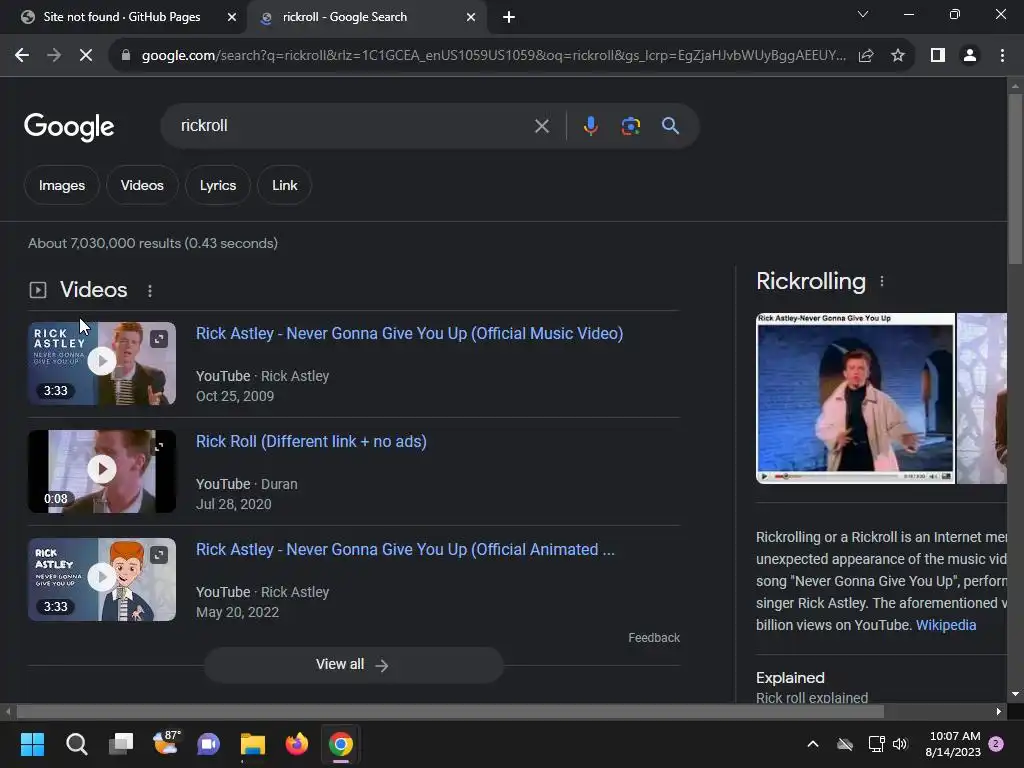
Task: Play the animated Rick Astley thumbnail
Action: 102,577
